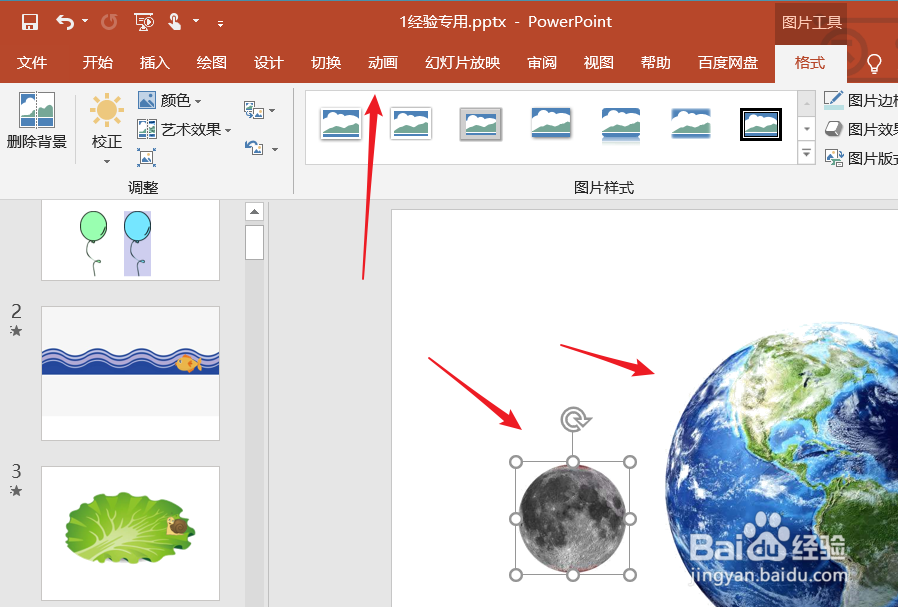The image size is (898, 607).
Task: Select the 格式 tab
Action: (810, 62)
